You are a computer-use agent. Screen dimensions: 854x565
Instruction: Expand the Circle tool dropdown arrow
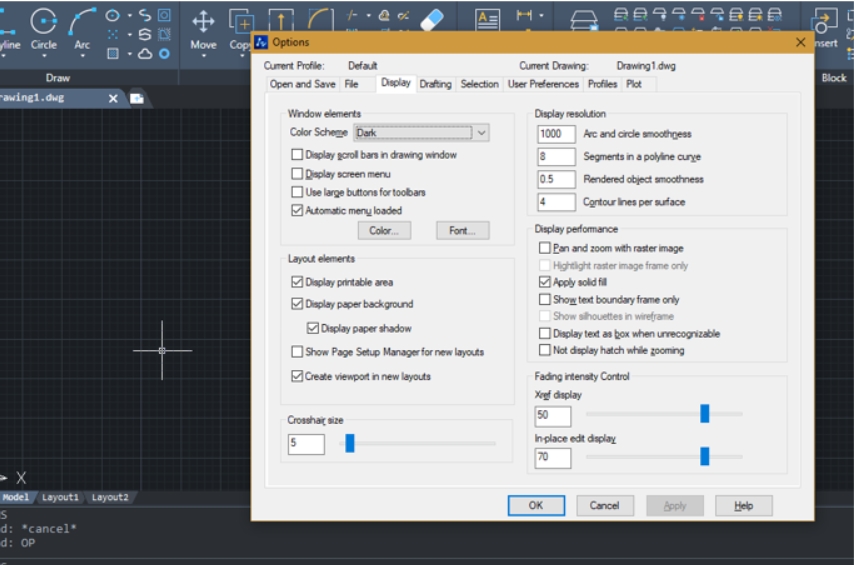[x=44, y=56]
